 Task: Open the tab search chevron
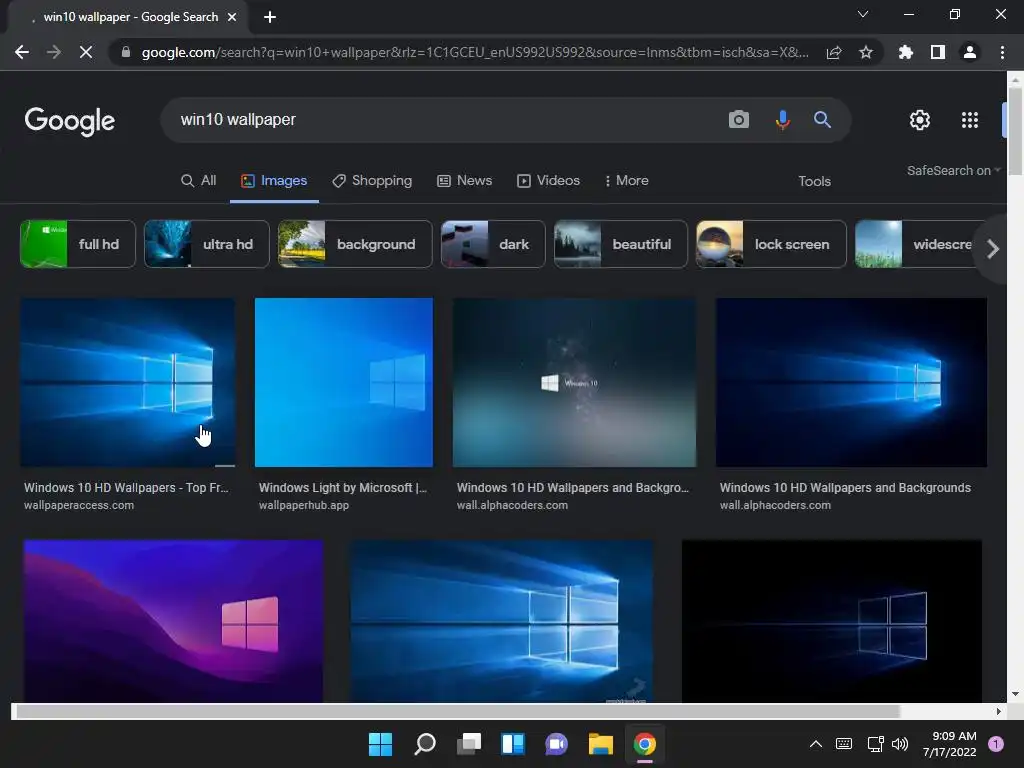point(863,14)
